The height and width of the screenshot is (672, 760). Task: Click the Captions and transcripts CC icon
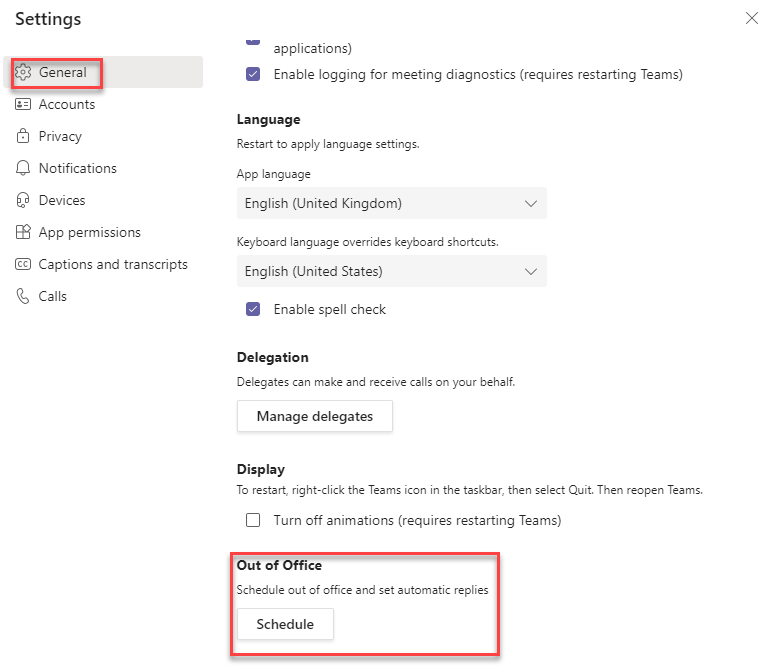coord(23,264)
